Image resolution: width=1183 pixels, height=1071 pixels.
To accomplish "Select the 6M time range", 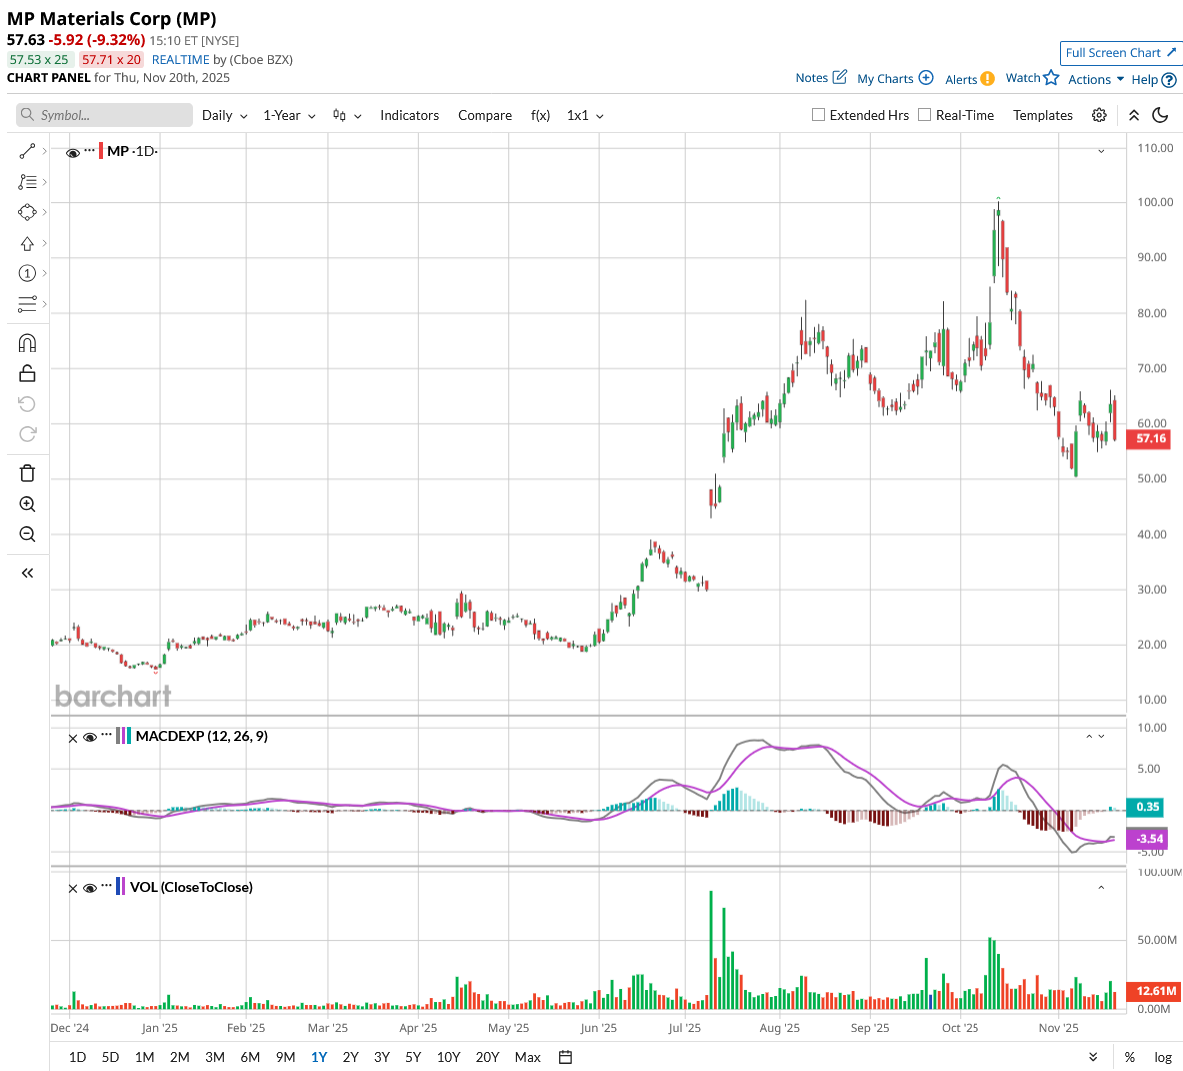I will pos(250,1057).
